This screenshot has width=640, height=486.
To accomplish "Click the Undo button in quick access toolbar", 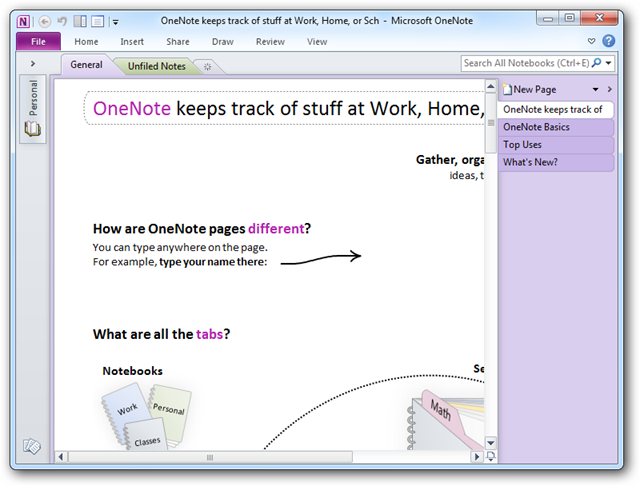I will 62,21.
